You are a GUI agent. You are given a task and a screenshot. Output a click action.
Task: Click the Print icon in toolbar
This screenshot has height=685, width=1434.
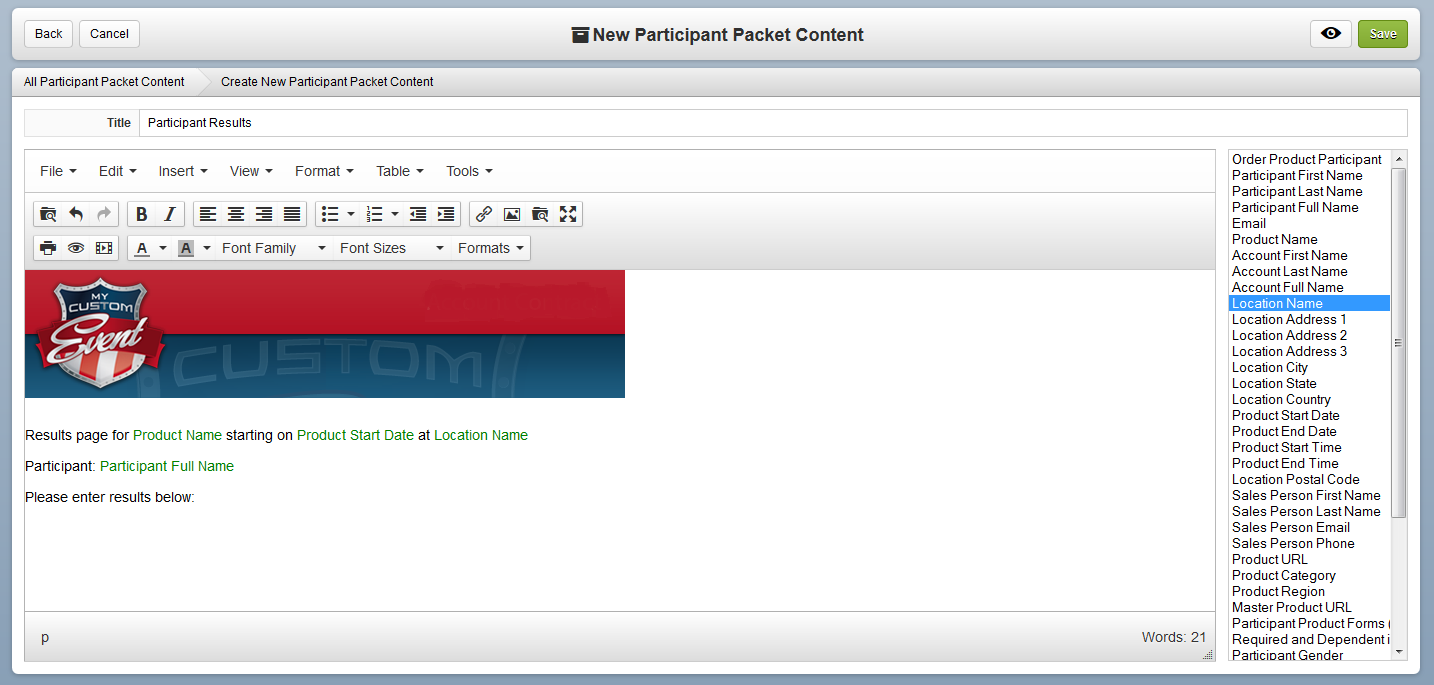(48, 248)
